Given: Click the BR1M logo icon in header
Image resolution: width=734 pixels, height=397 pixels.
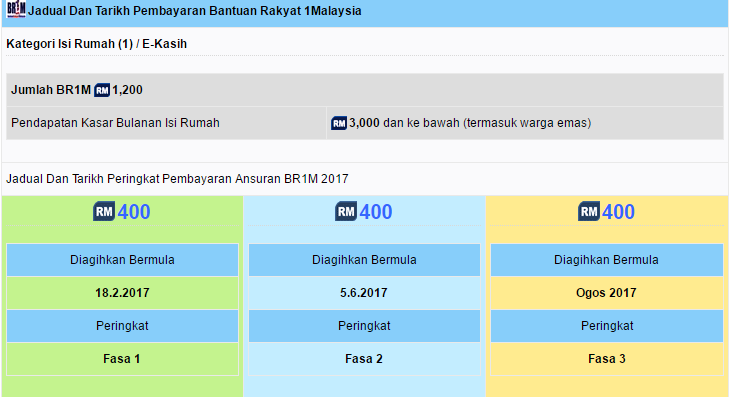Looking at the screenshot, I should click(x=16, y=9).
